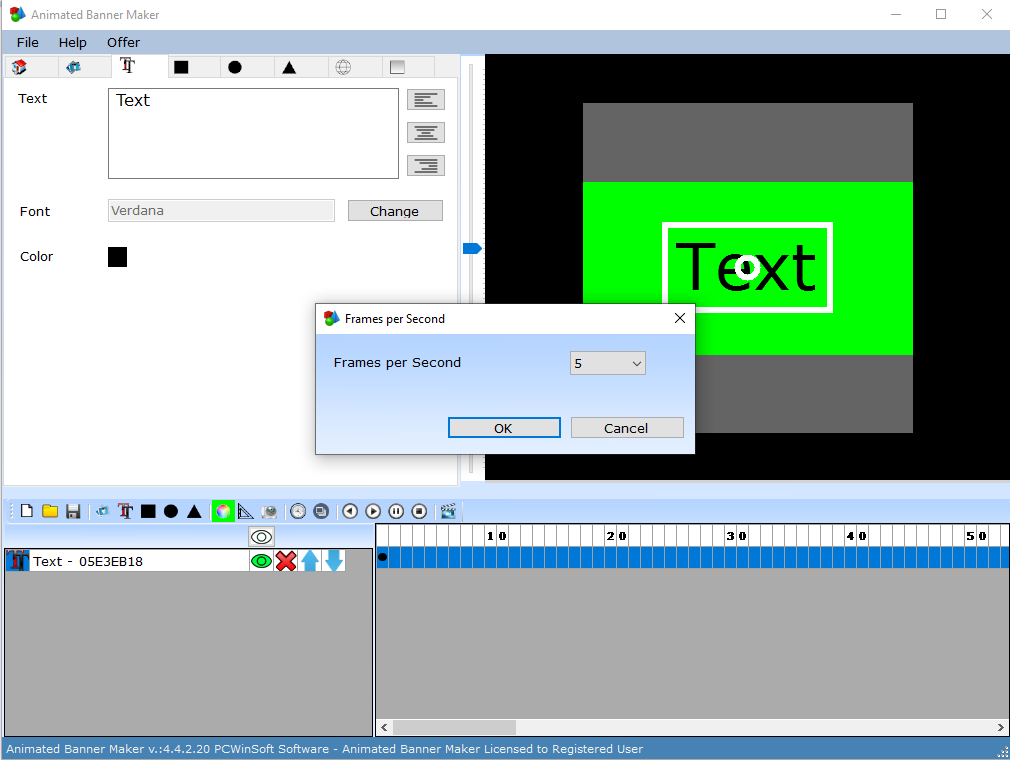
Task: Open the background color wheel tool
Action: tap(223, 511)
